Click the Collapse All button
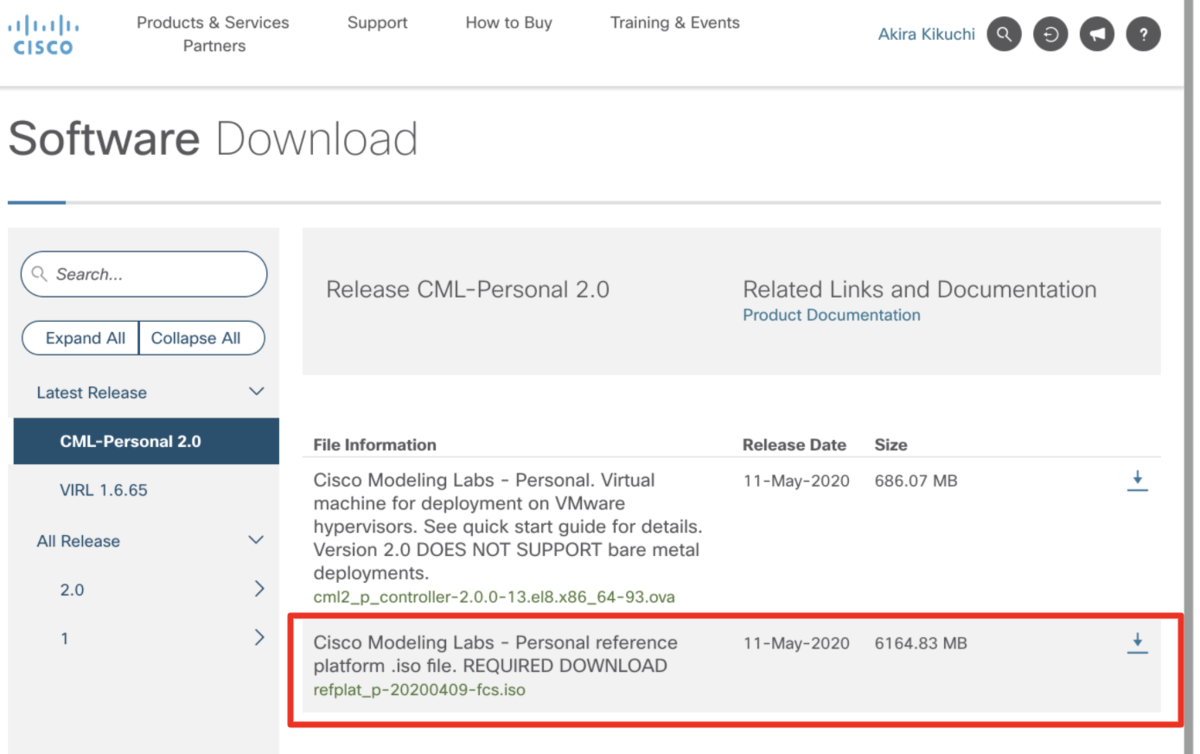The image size is (1200, 754). click(201, 338)
